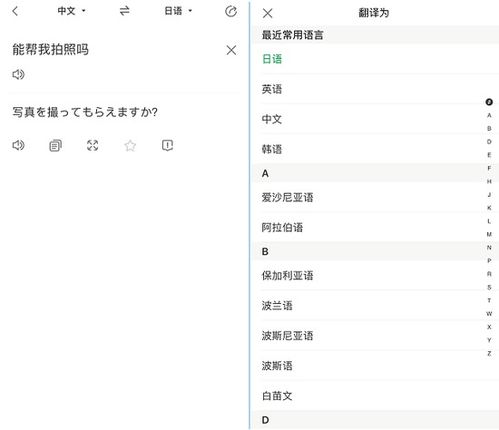499x430 pixels.
Task: Favorite this translation with the star
Action: coord(130,145)
